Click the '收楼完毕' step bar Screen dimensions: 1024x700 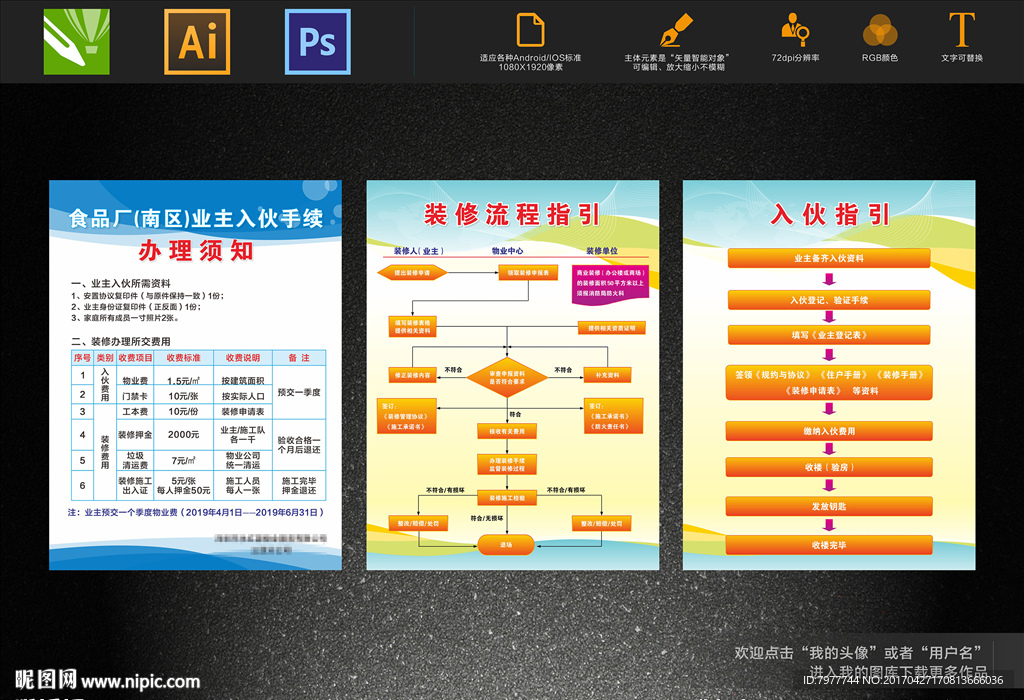(829, 545)
